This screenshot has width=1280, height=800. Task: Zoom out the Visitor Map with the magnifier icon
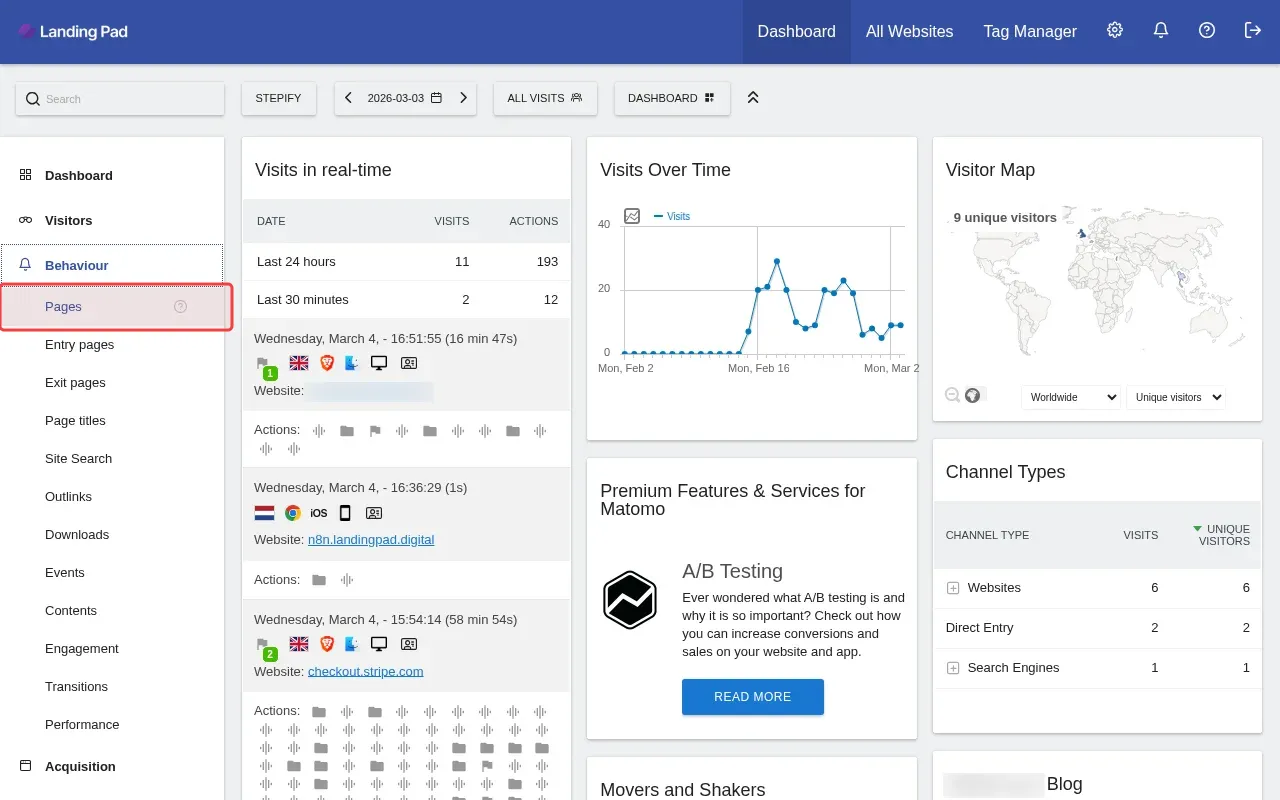(x=951, y=394)
